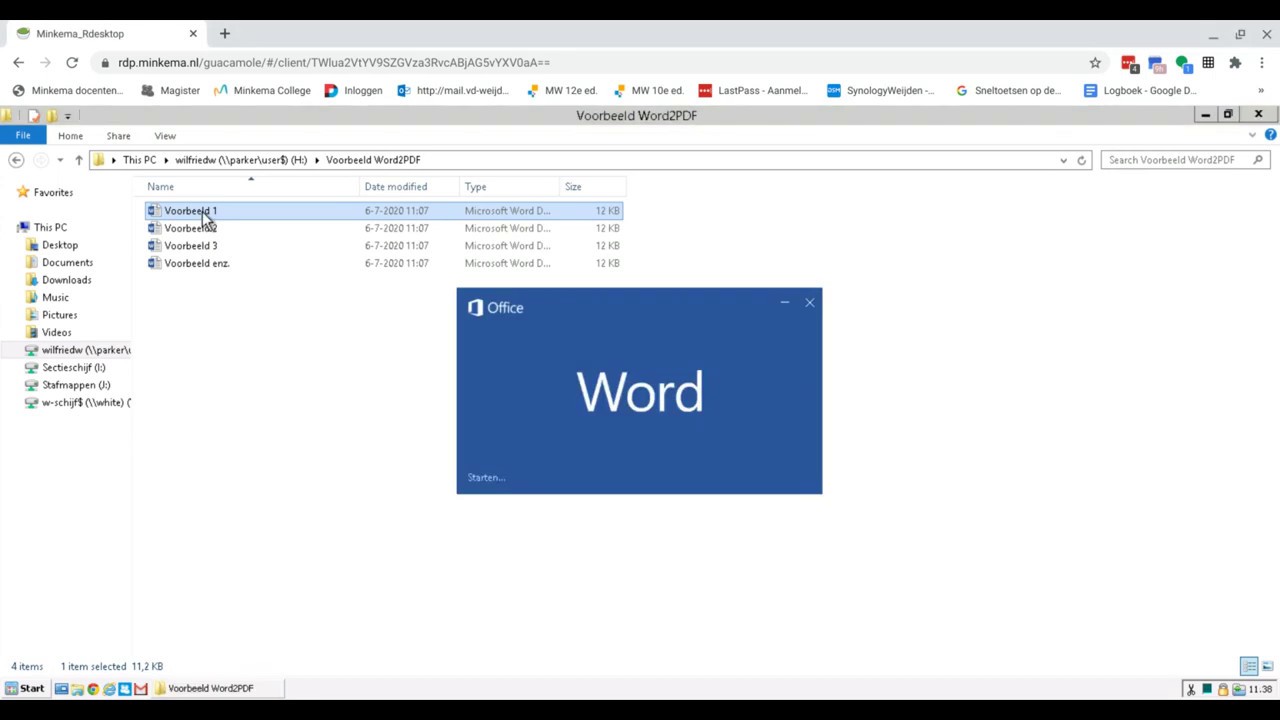Close the Word splash screen

(x=809, y=302)
